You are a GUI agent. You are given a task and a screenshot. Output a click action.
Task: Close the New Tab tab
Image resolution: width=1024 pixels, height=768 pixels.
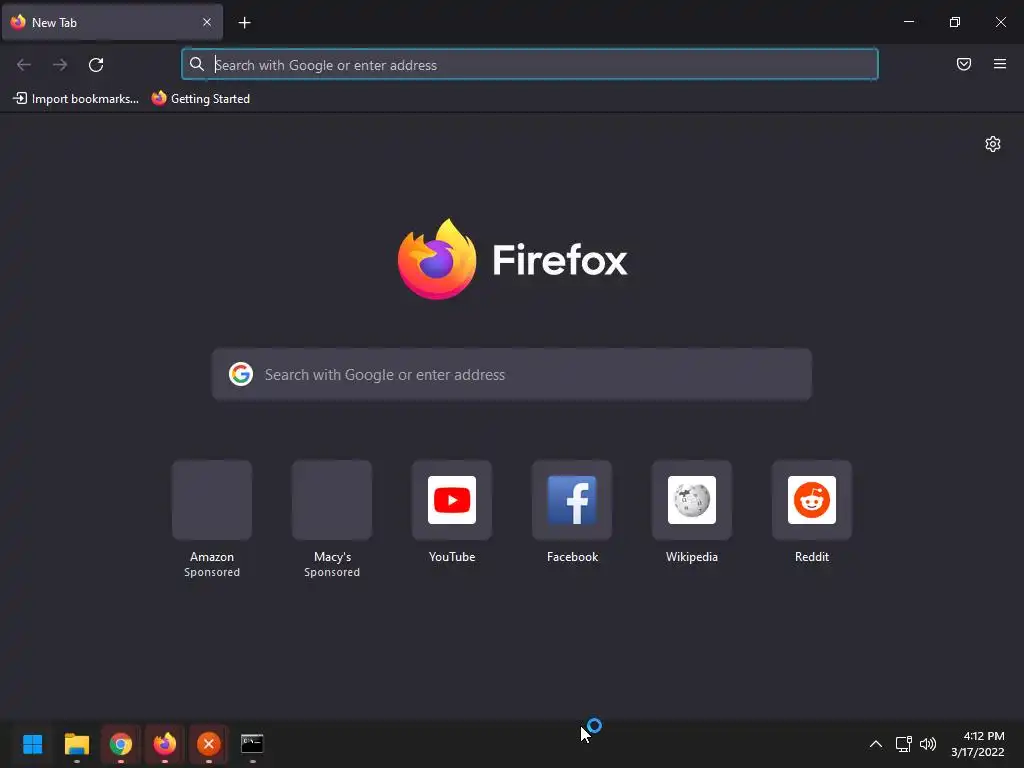click(206, 22)
